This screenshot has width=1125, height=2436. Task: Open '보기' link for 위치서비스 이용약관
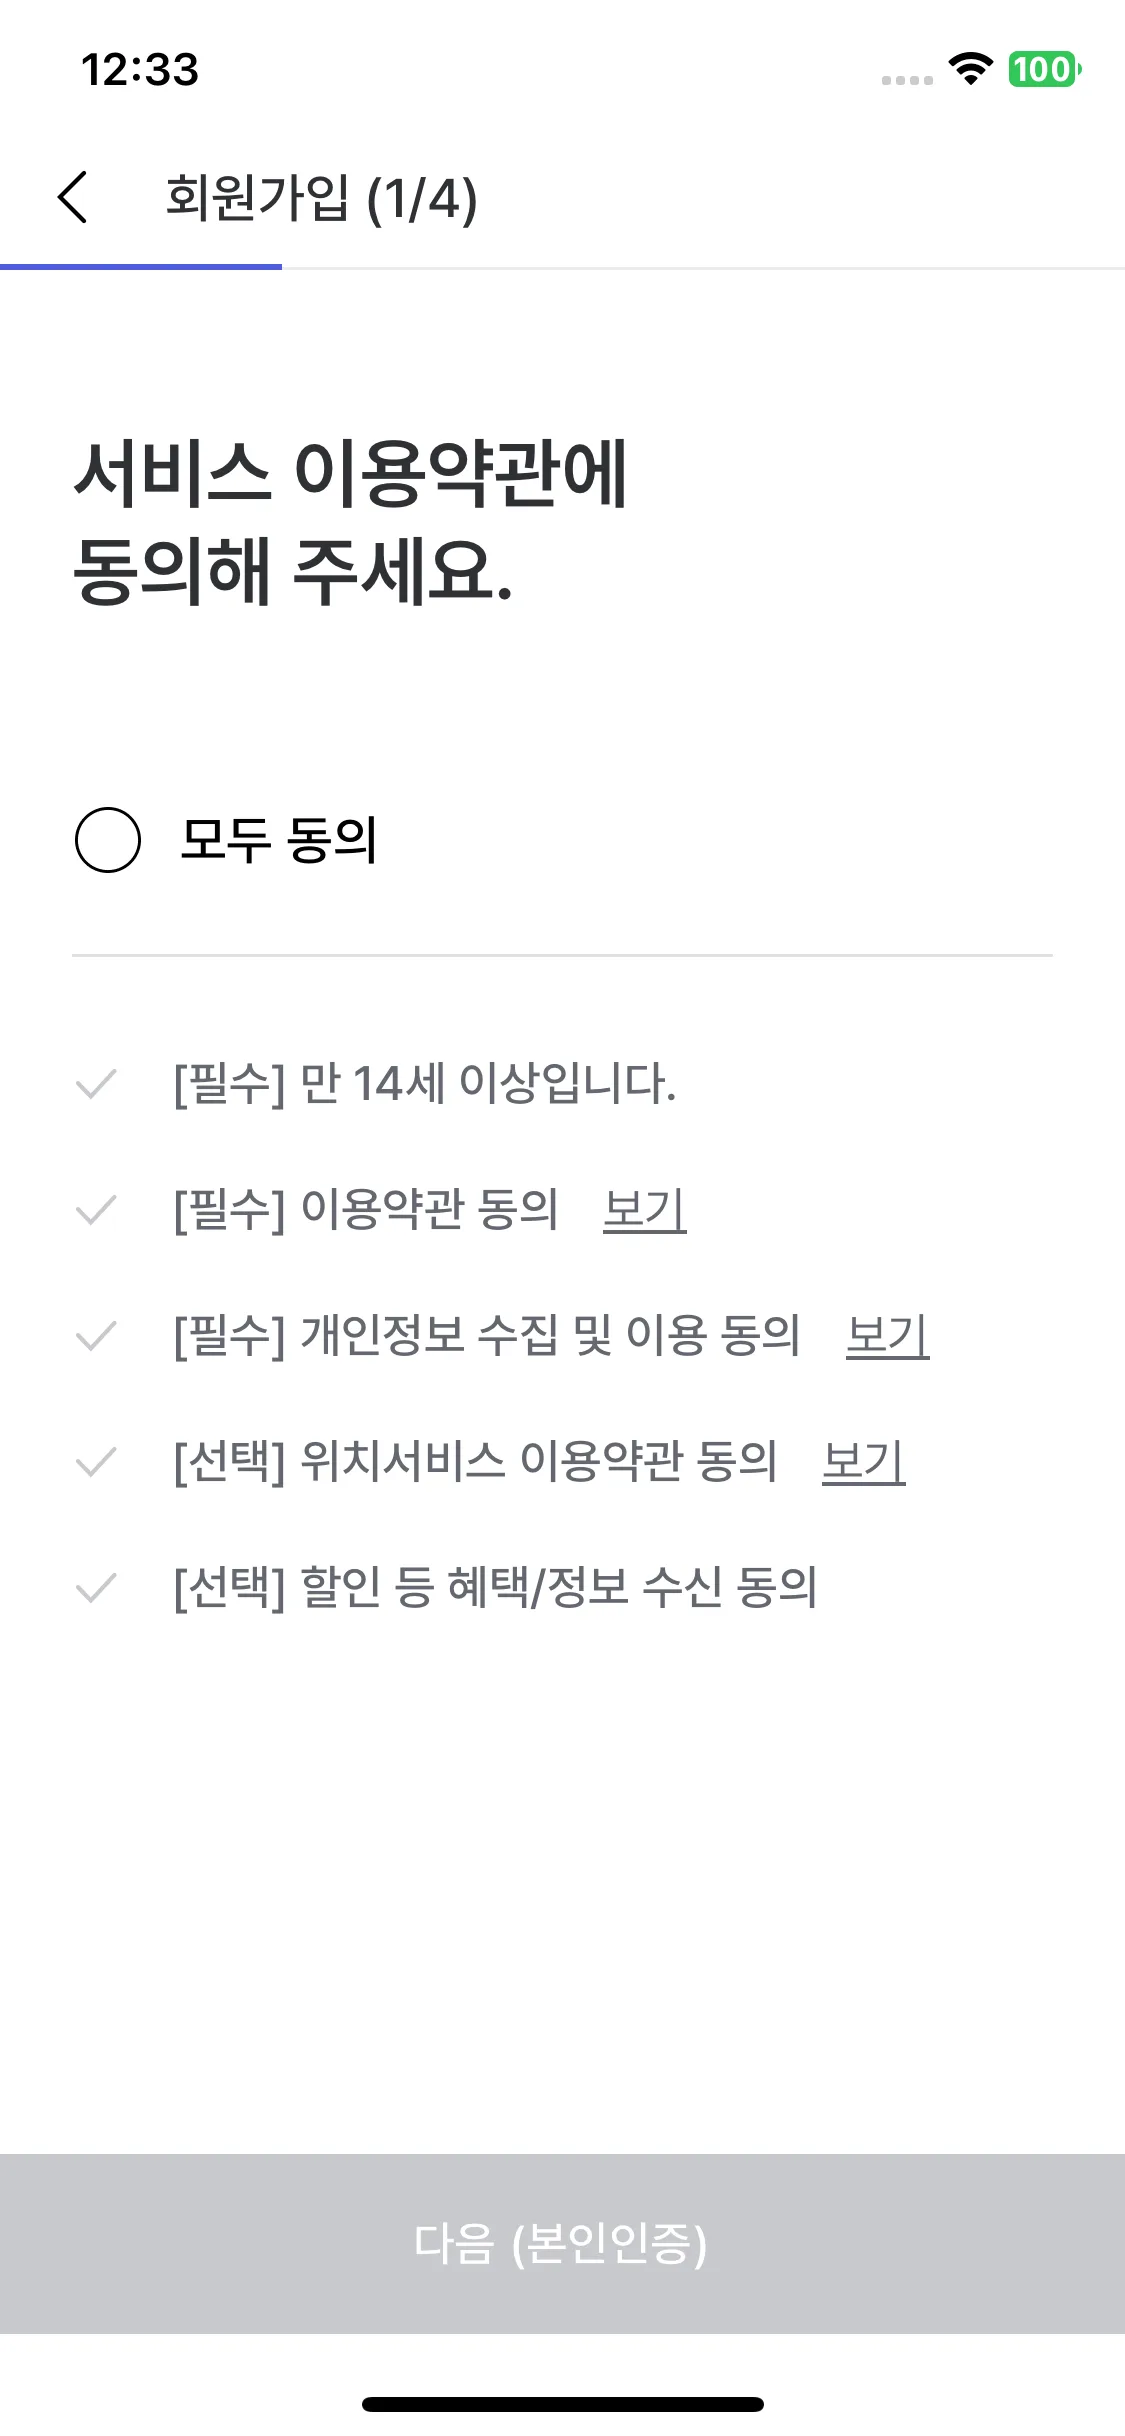click(x=864, y=1462)
